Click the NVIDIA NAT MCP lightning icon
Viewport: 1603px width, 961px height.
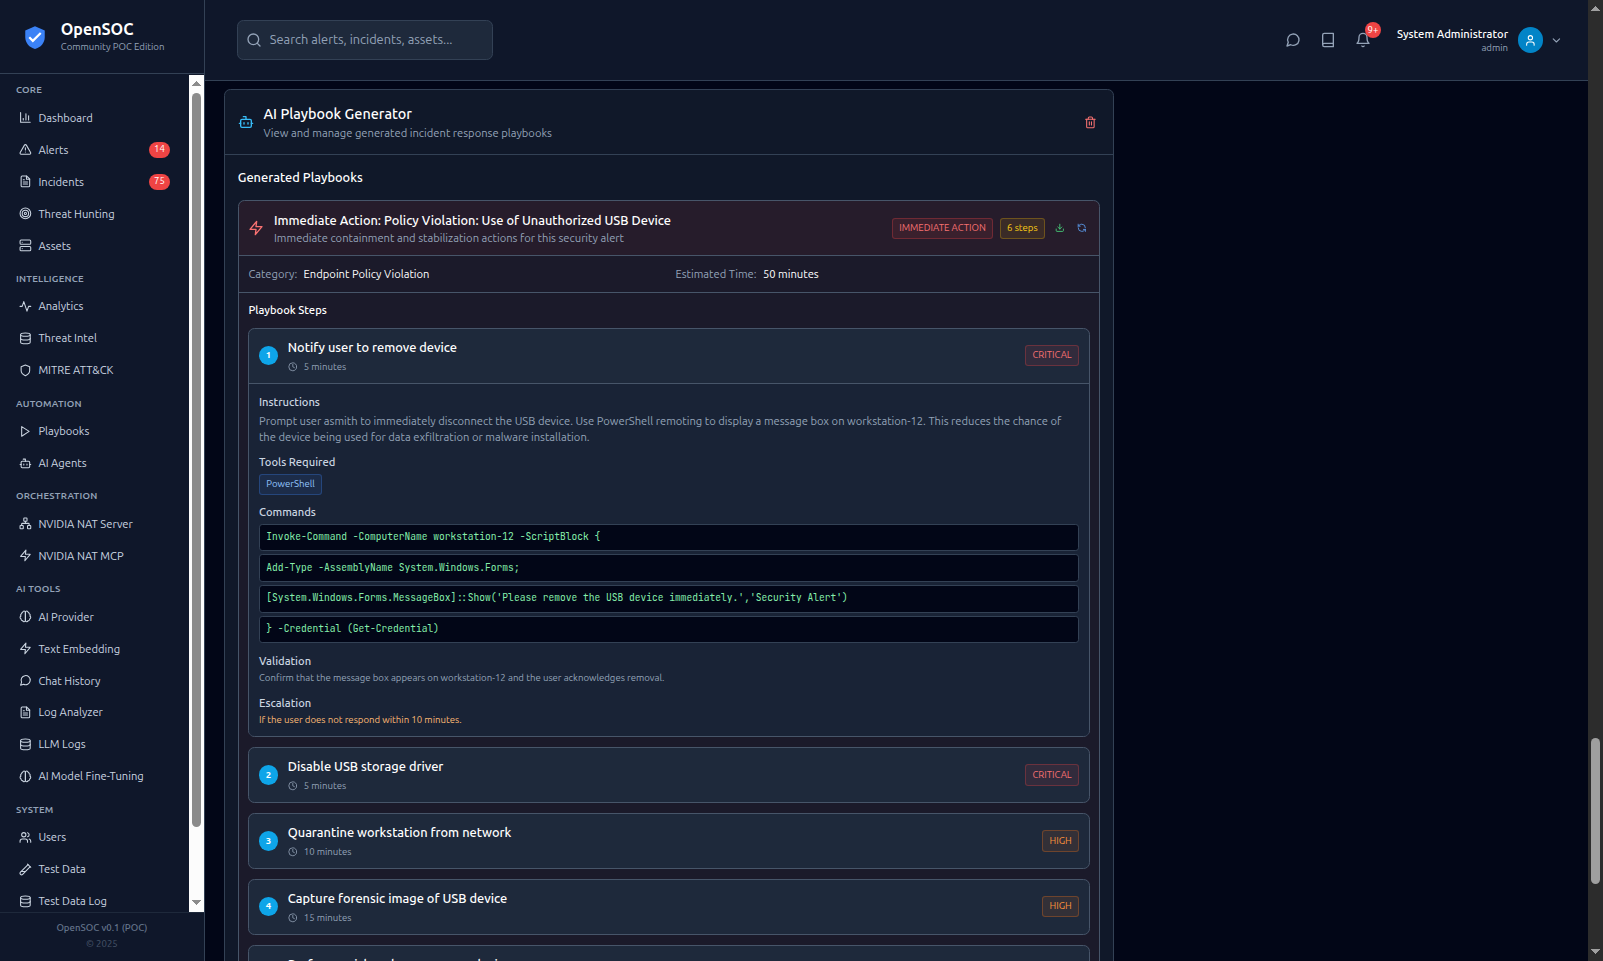click(25, 556)
